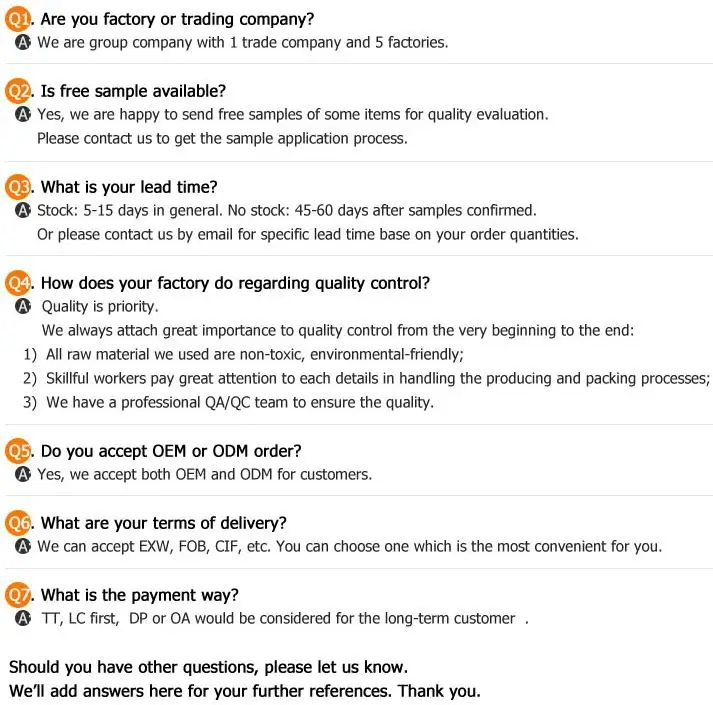Click the black A icon under Q1
713x705 pixels.
tap(23, 42)
